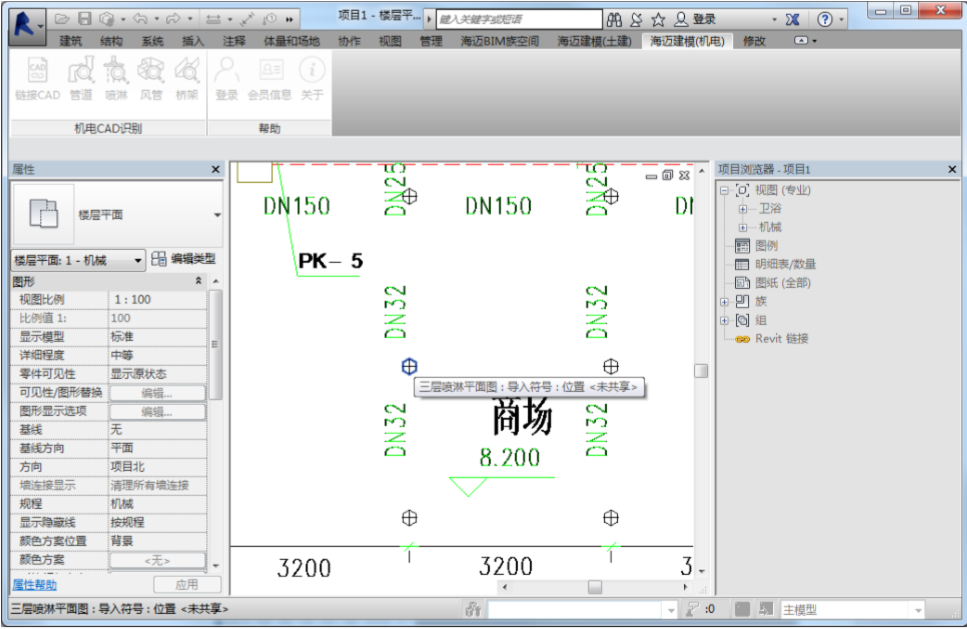The height and width of the screenshot is (629, 967).
Task: Expand the 族 node in project browser
Action: (x=725, y=302)
